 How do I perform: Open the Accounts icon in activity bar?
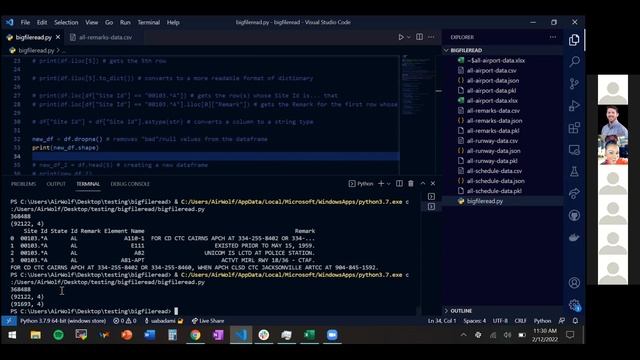[x=574, y=282]
